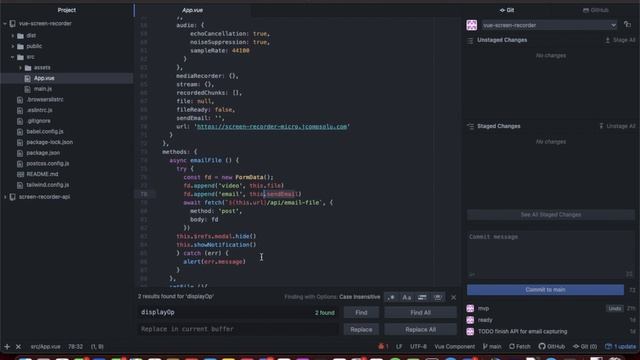
Task: Click the Staged Changes list icon
Action: pyautogui.click(x=470, y=126)
